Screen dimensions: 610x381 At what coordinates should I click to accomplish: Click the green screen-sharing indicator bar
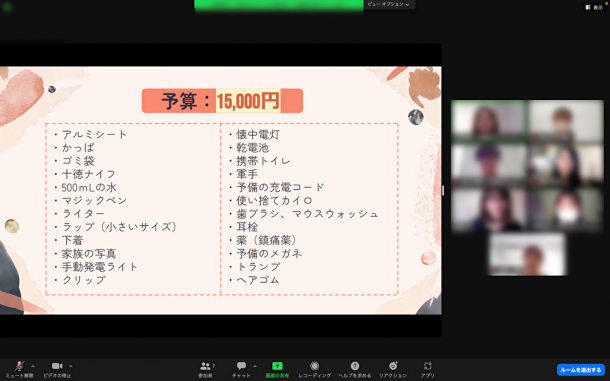[x=279, y=5]
